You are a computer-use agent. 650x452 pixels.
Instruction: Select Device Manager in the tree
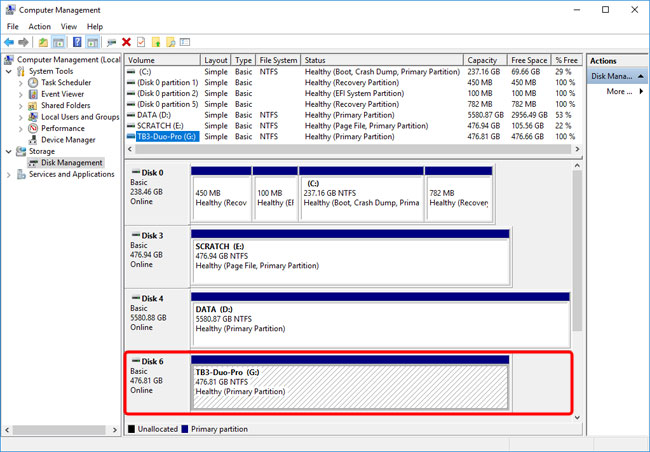point(68,140)
